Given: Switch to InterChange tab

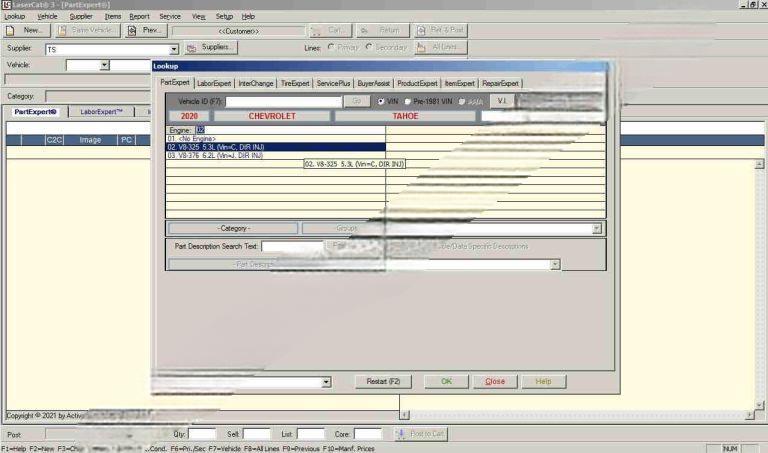Looking at the screenshot, I should click(256, 84).
